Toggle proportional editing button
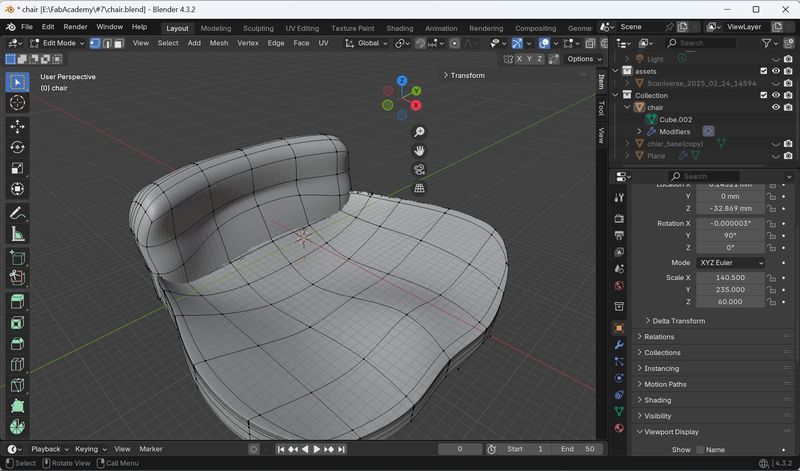Screen dimensions: 800x471 click(x=455, y=43)
